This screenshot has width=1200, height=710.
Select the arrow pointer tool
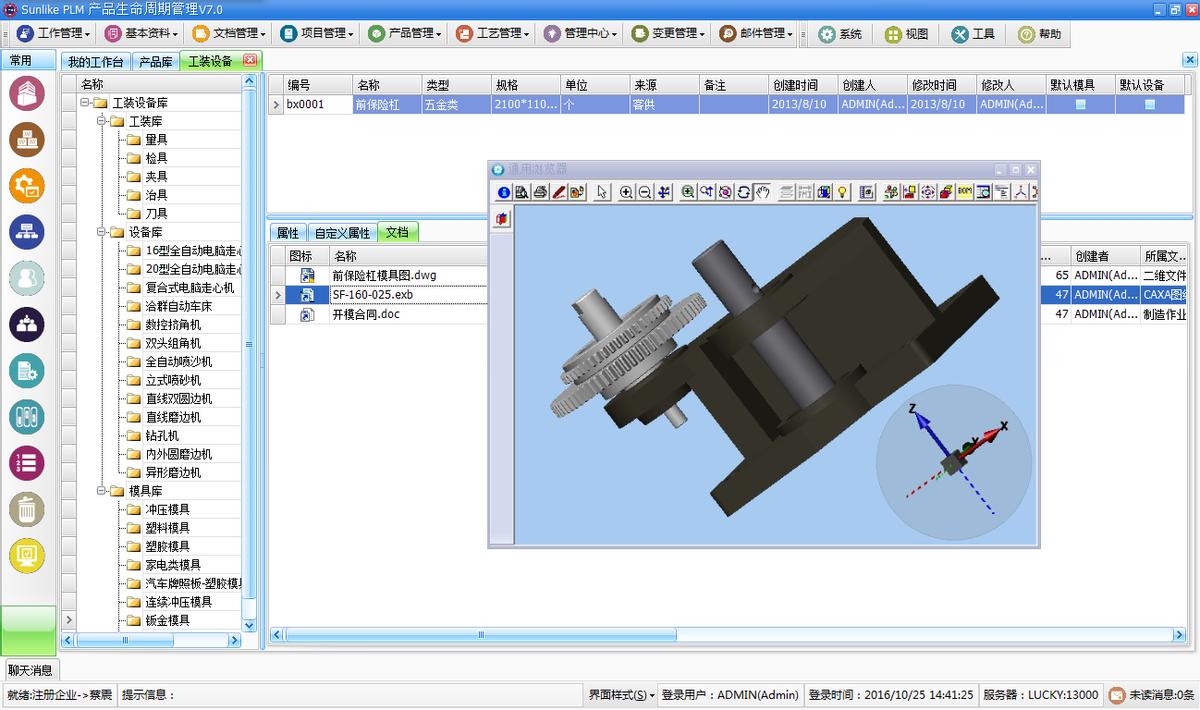pos(602,192)
